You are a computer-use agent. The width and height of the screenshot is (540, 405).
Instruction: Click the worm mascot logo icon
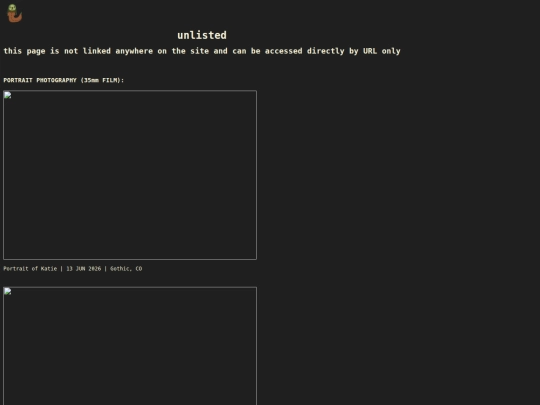coord(14,13)
